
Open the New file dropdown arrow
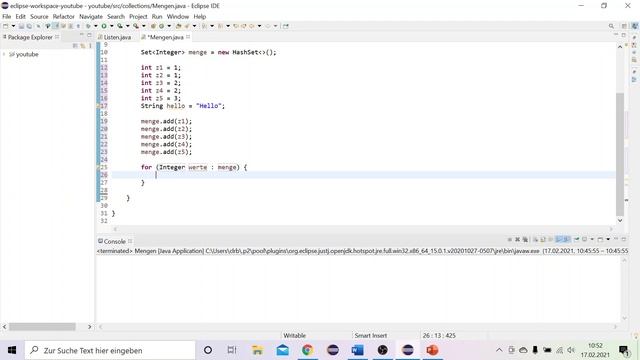click(x=13, y=26)
